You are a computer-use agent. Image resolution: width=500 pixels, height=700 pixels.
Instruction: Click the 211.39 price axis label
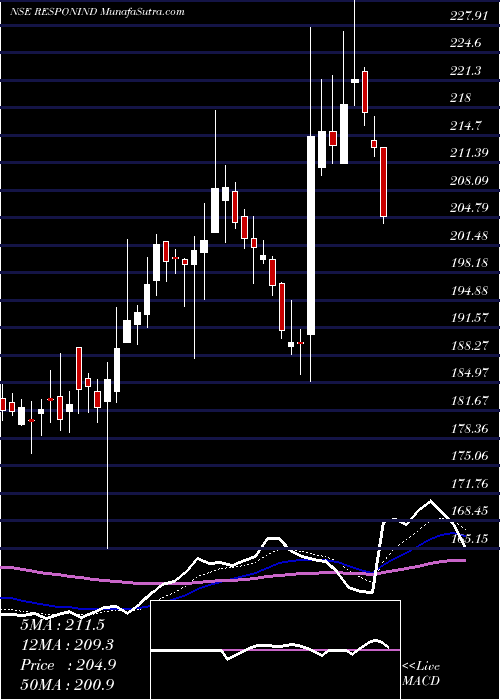(468, 153)
